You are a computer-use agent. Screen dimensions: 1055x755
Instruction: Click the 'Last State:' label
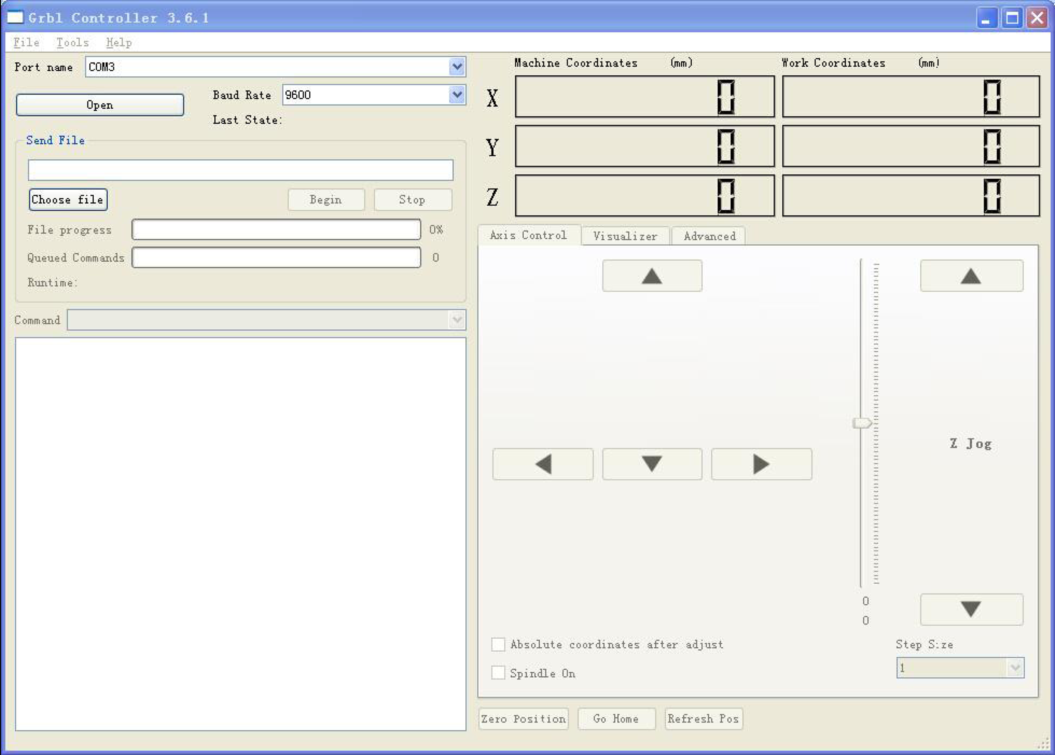coord(247,120)
